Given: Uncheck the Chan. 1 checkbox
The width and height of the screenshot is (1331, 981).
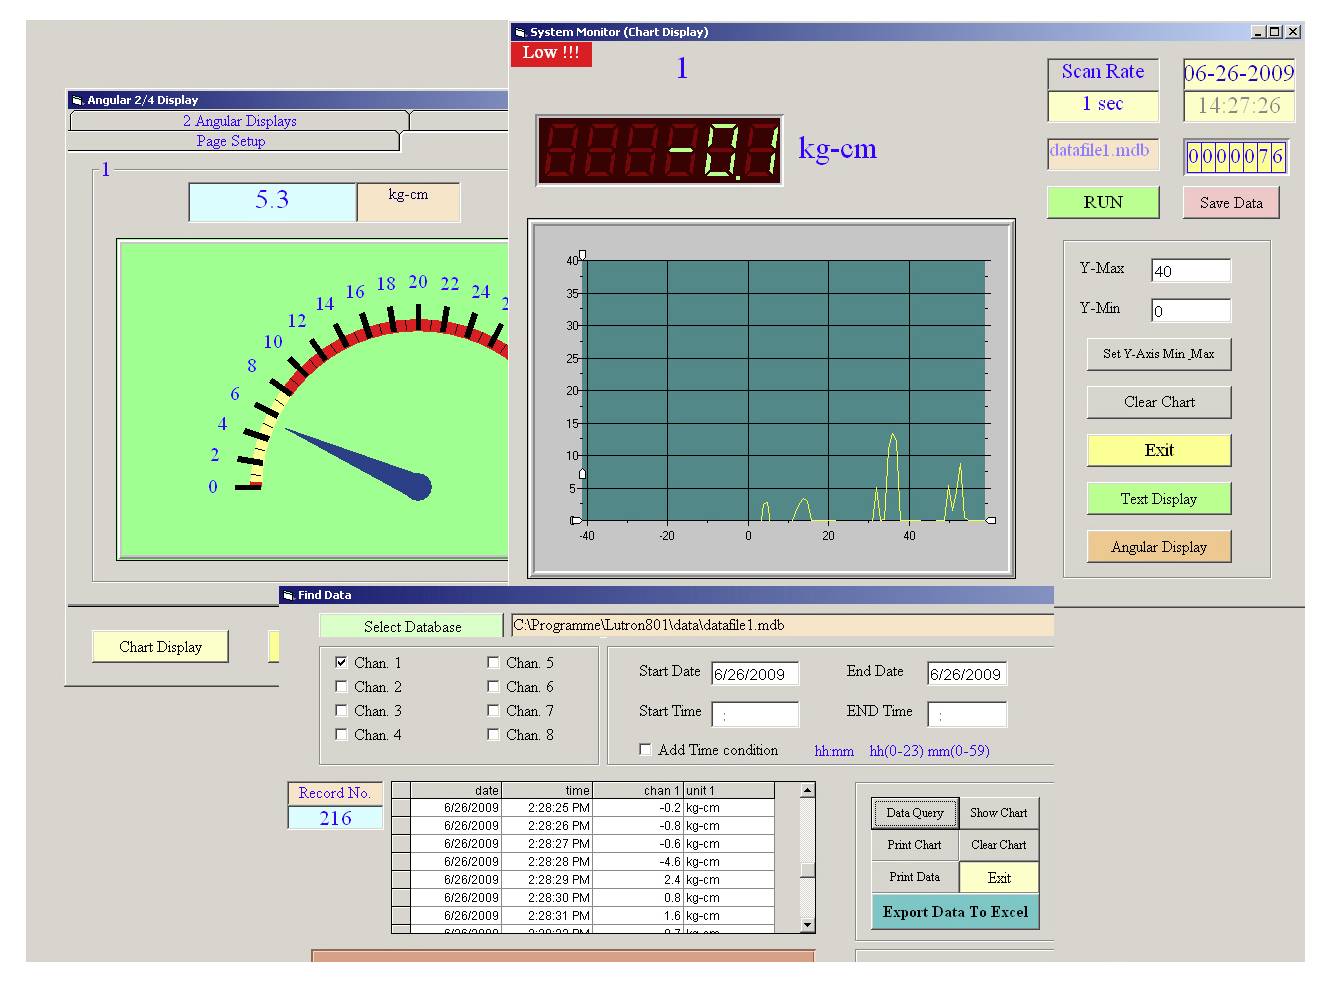Looking at the screenshot, I should (x=342, y=662).
